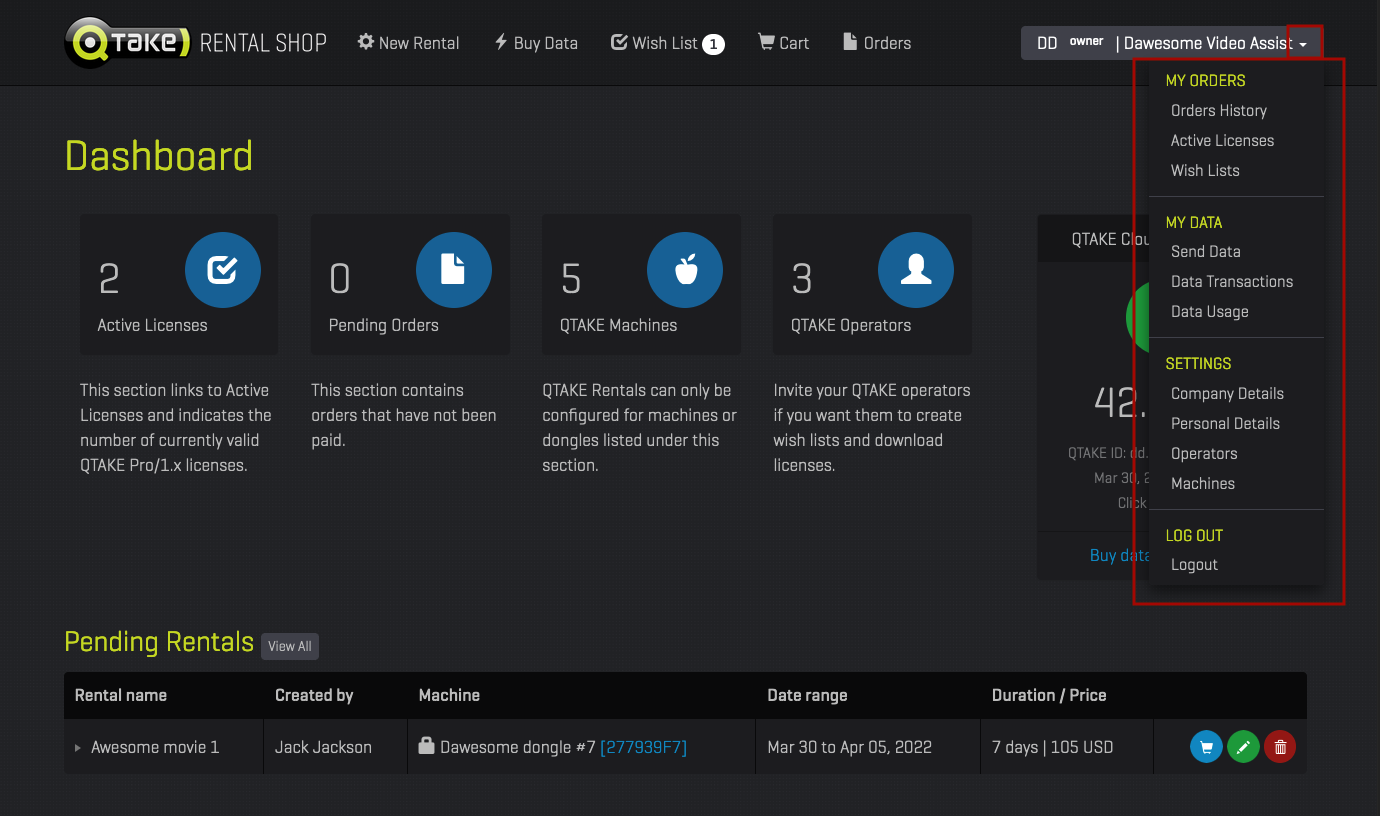The height and width of the screenshot is (816, 1380).
Task: Click the Duration / Price column header
Action: click(x=1049, y=695)
